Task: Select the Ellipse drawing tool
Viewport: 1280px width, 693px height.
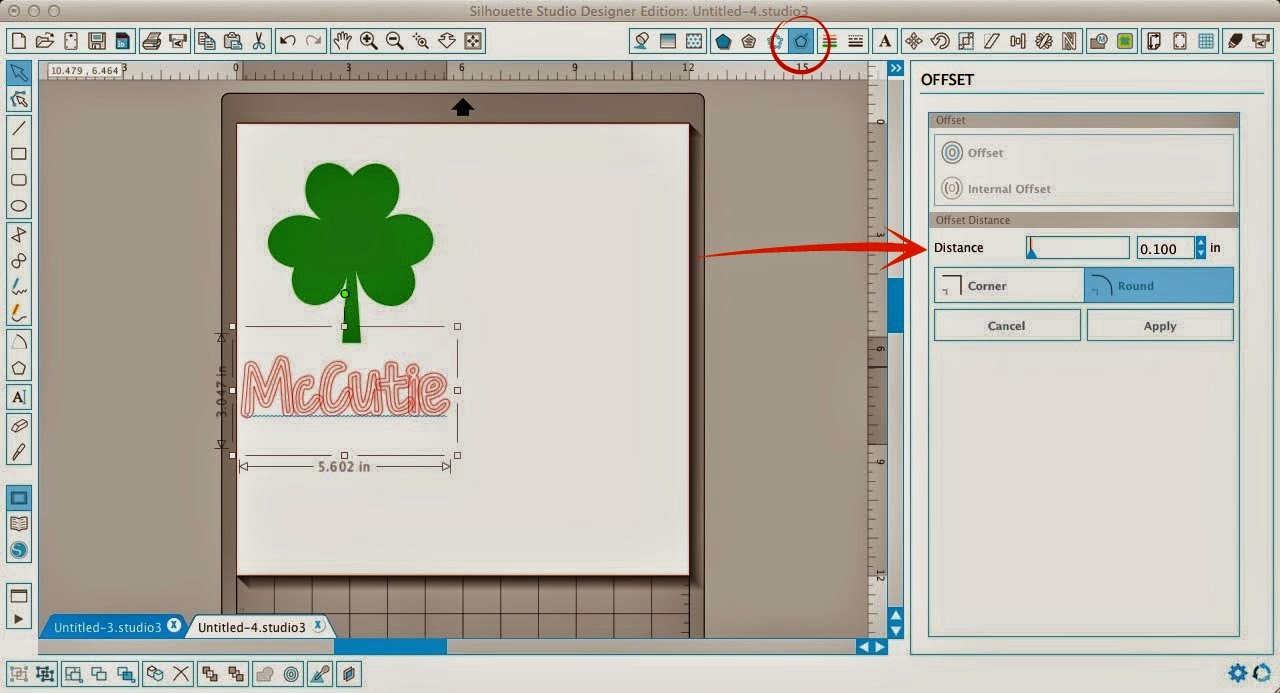Action: (18, 204)
